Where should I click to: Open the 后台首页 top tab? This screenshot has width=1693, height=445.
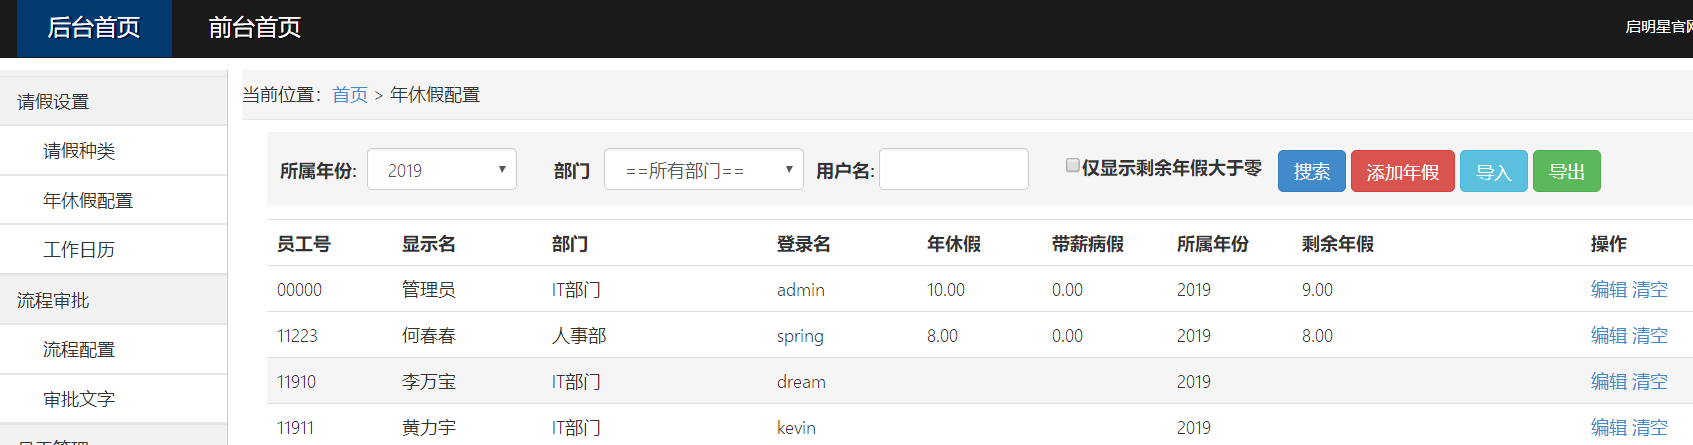point(94,28)
